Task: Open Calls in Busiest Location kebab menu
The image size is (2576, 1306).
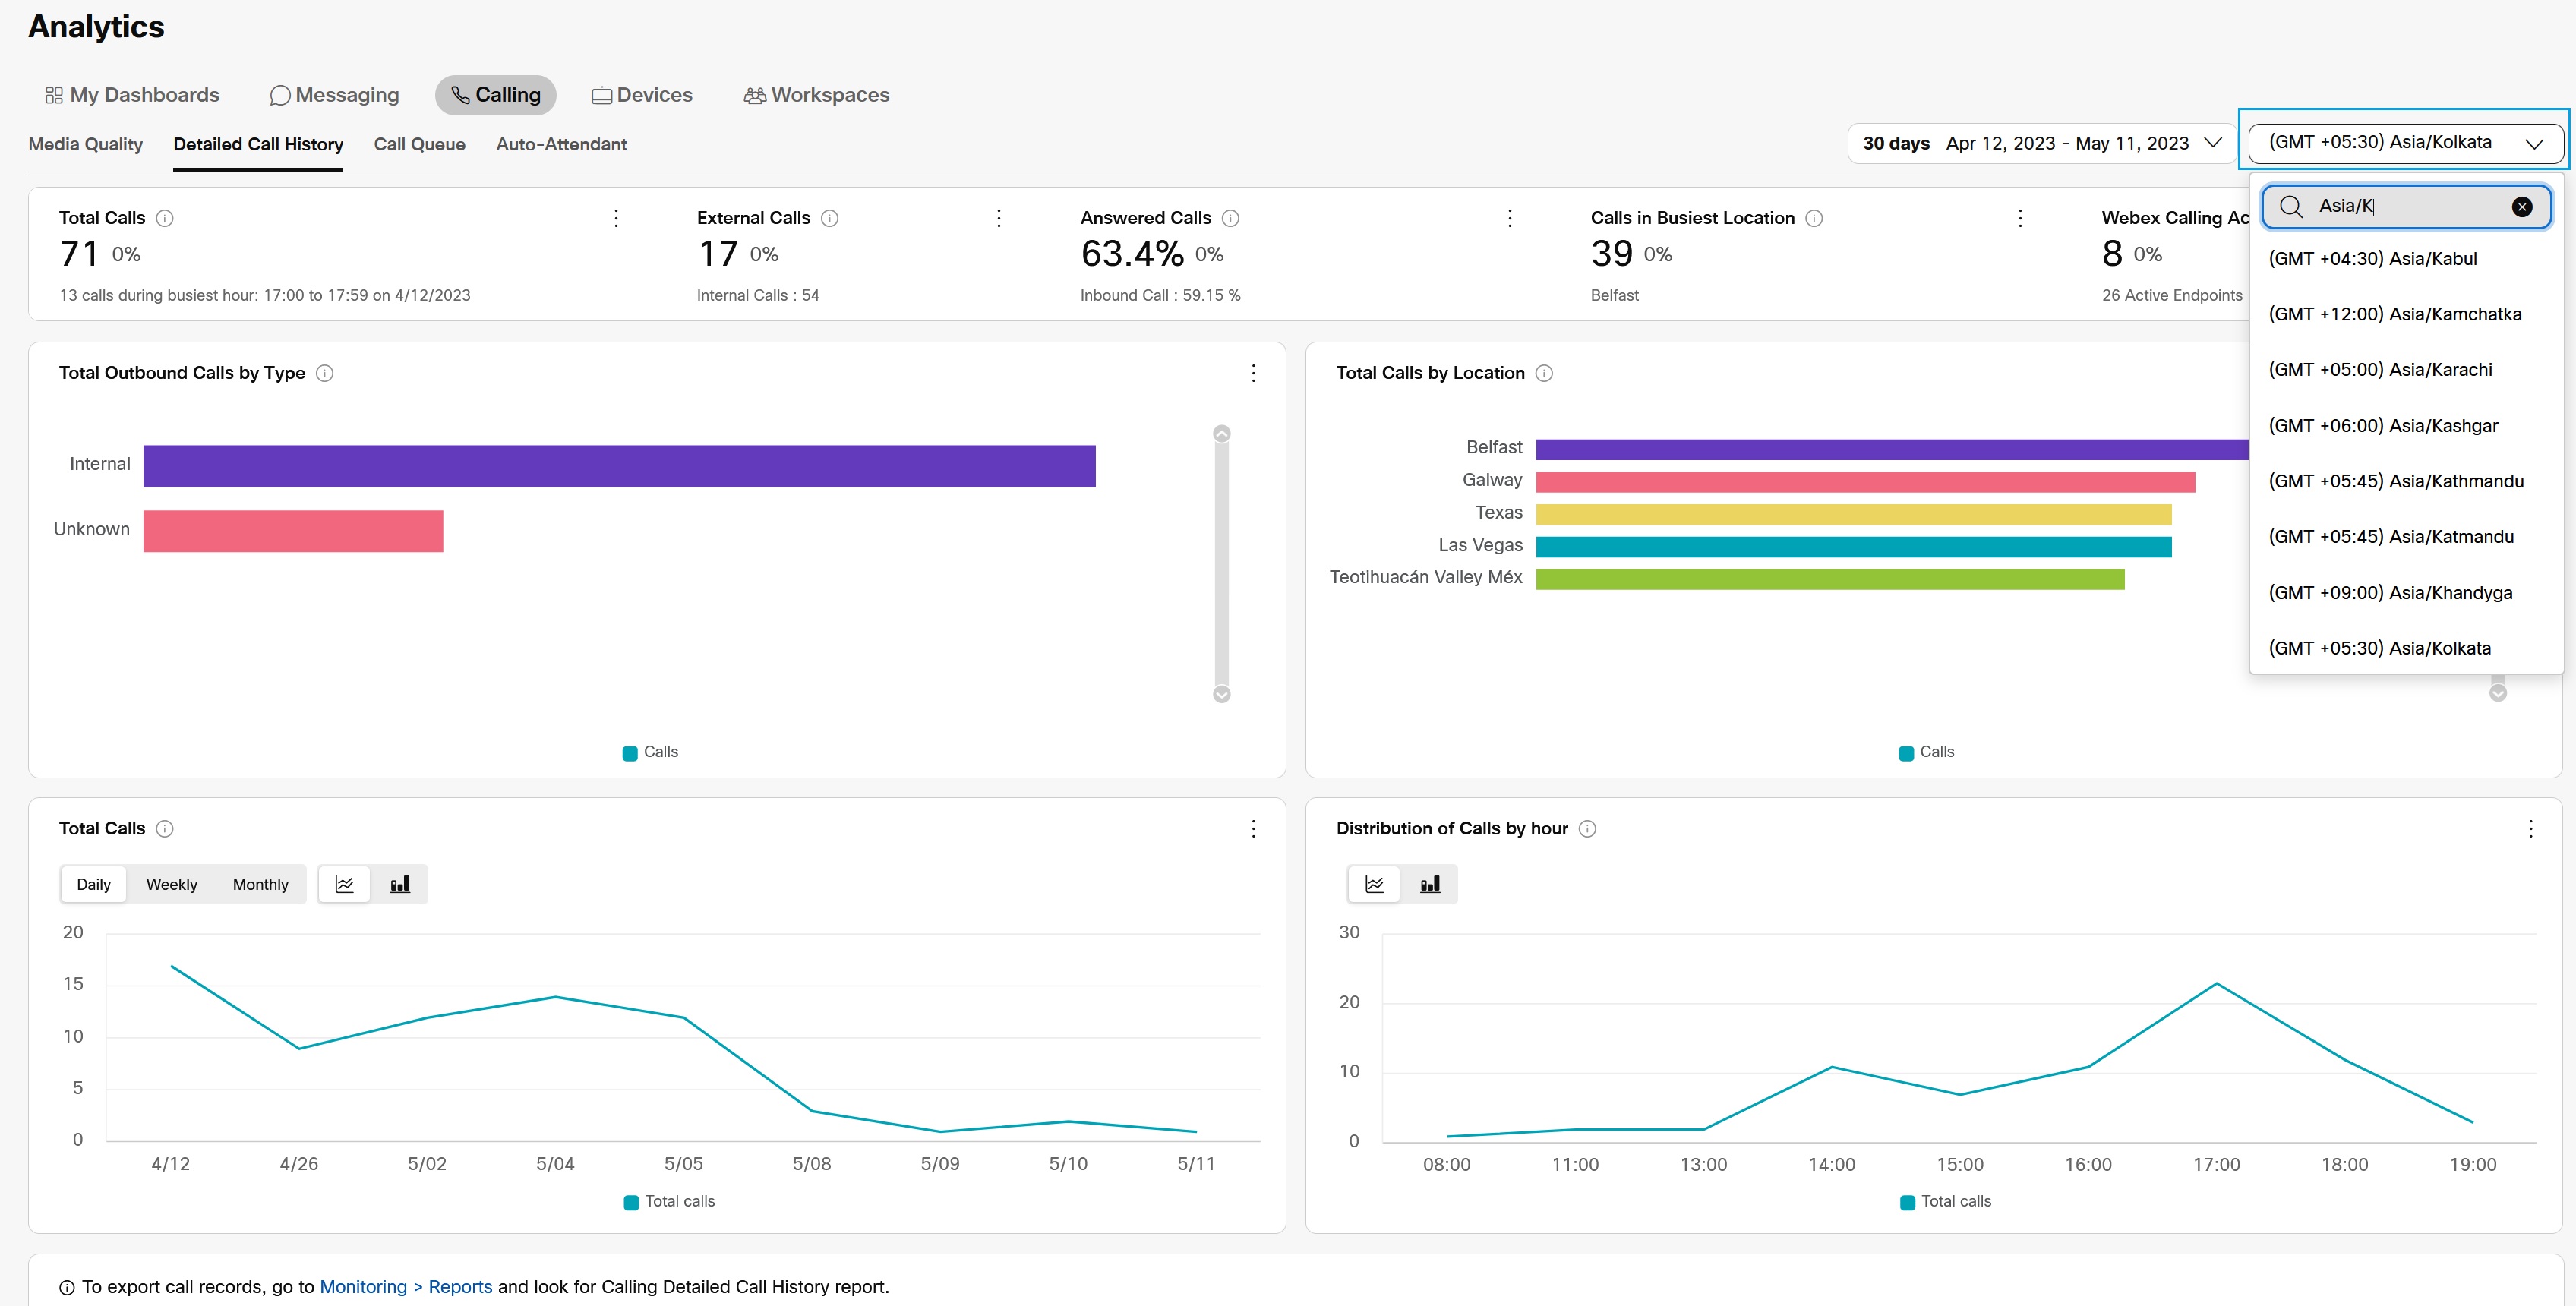Action: click(2020, 218)
